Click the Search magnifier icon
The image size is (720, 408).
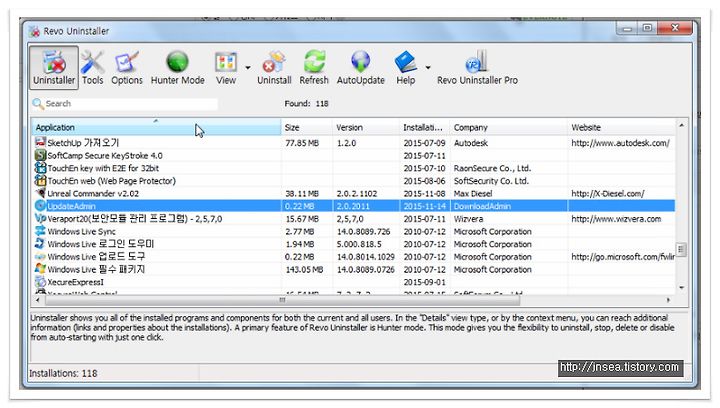point(38,104)
